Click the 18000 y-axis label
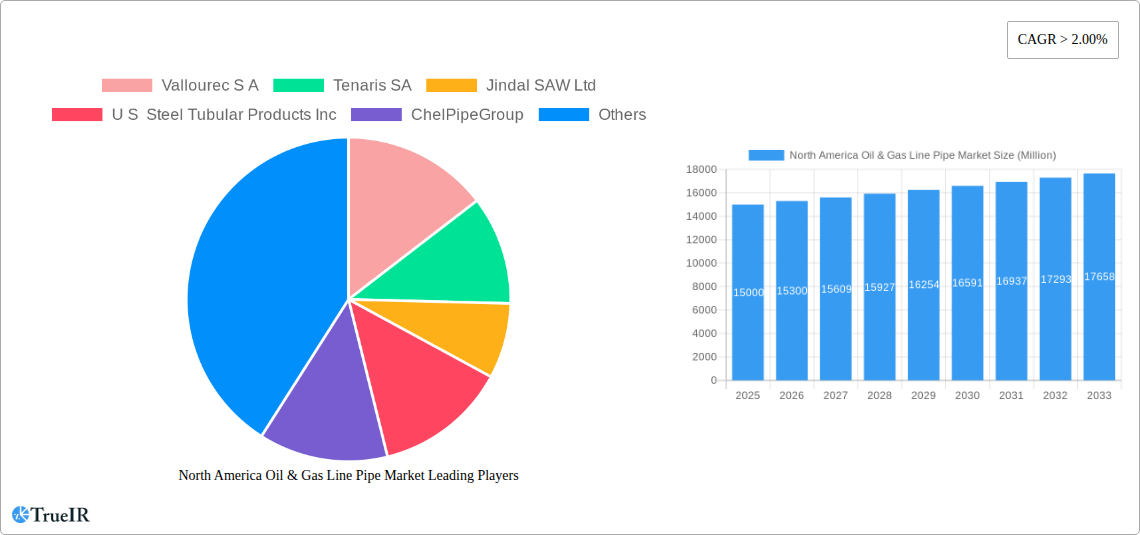This screenshot has height=535, width=1140. [x=702, y=169]
